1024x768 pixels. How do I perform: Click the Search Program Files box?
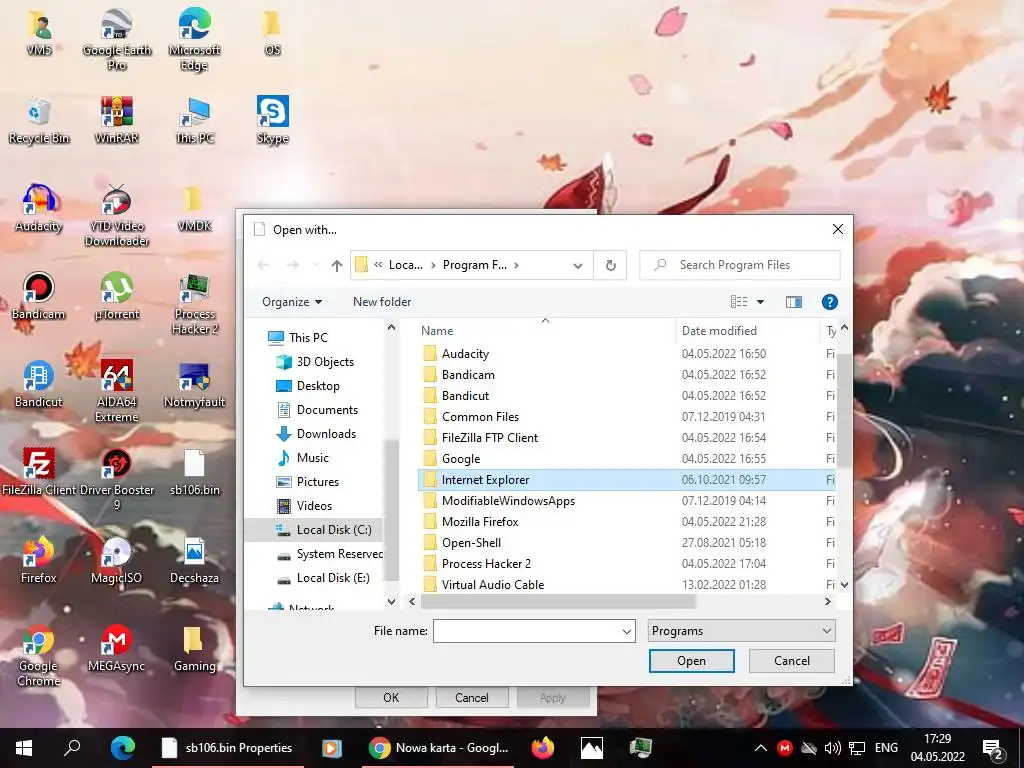click(x=739, y=265)
